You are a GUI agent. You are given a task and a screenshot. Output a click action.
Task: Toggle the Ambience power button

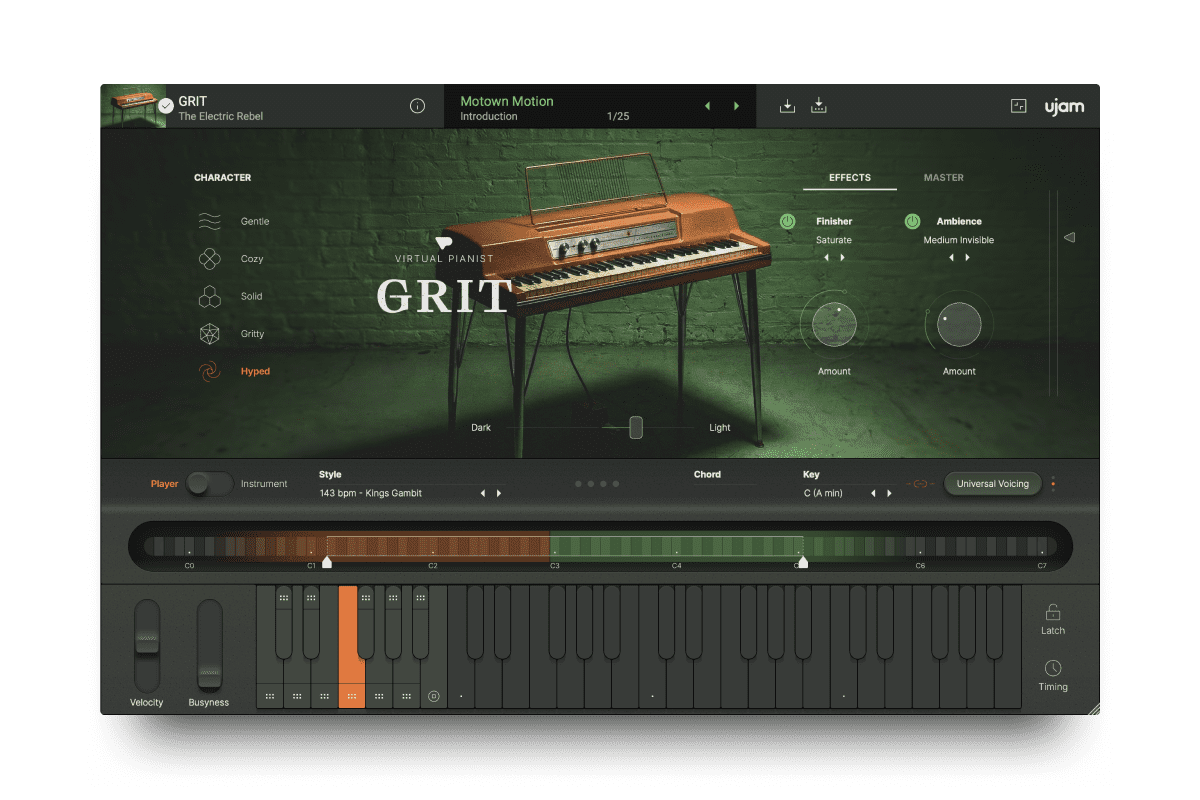pyautogui.click(x=911, y=221)
